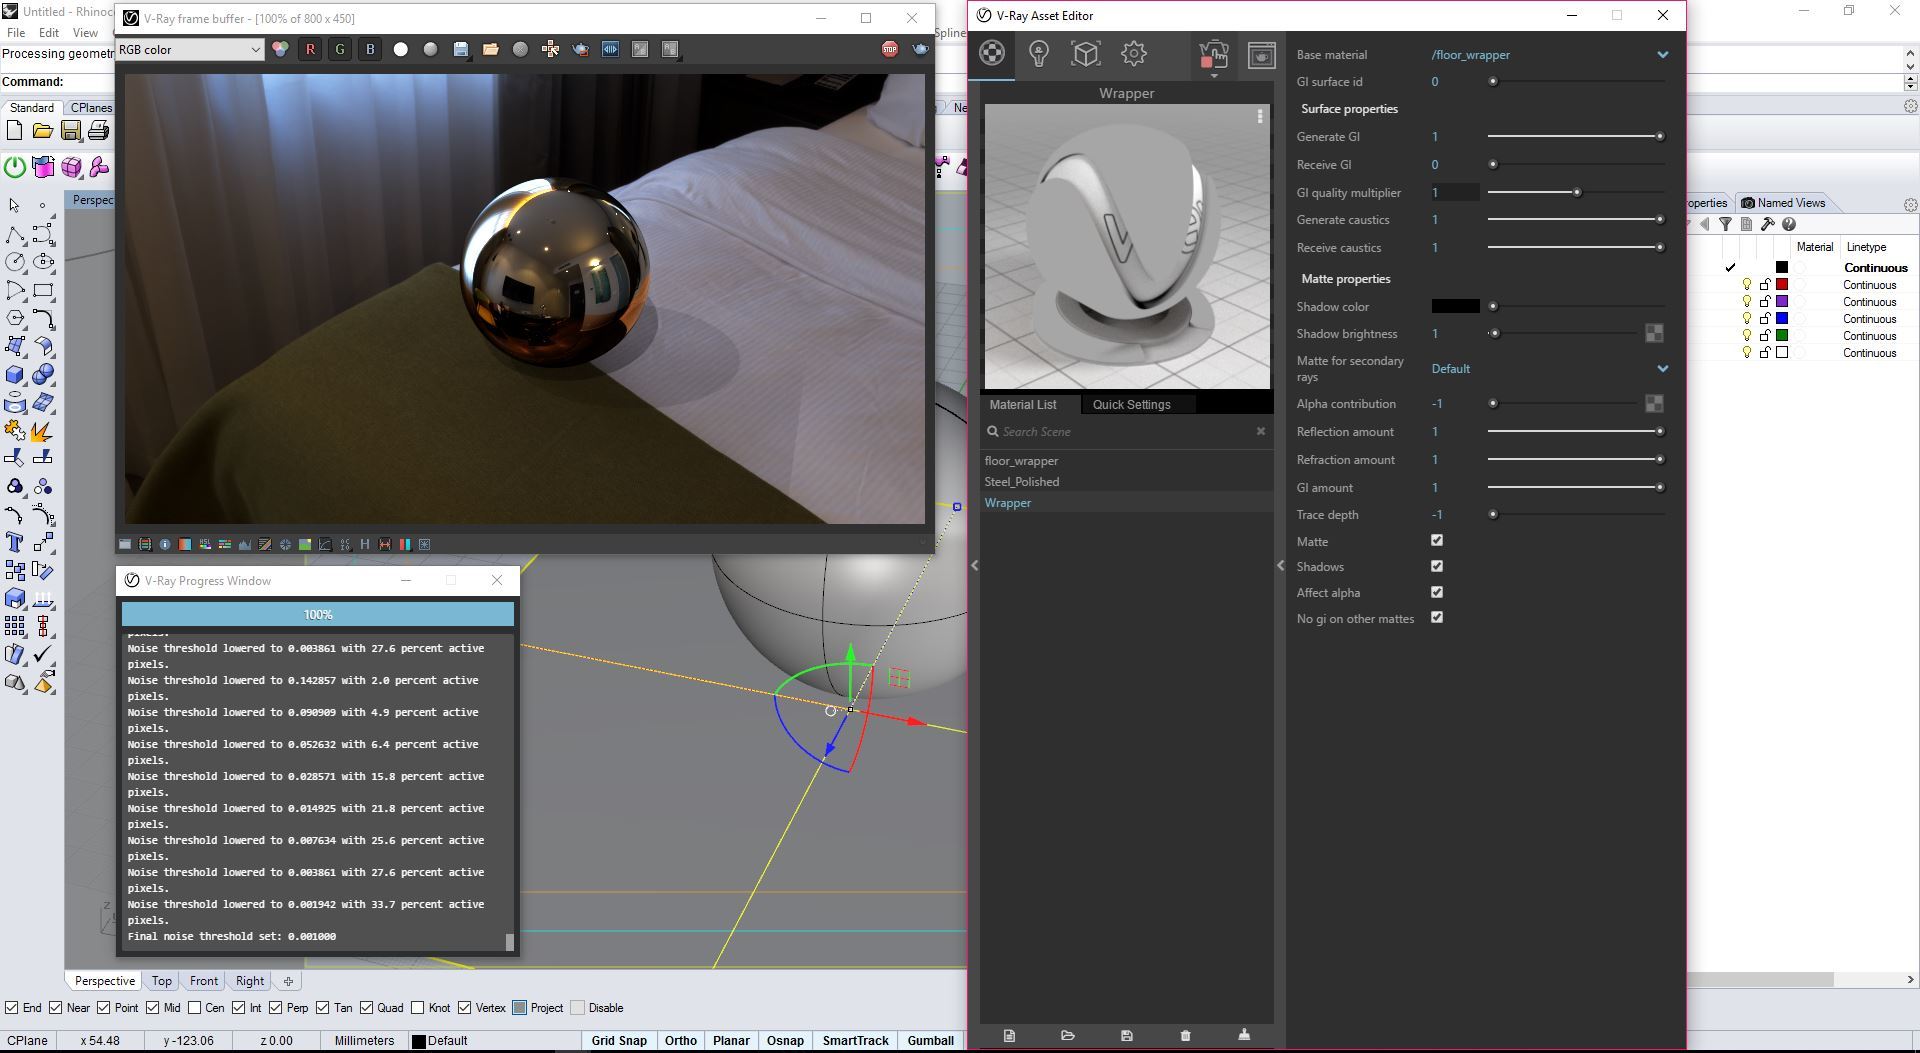Click the black Shadow color swatch

[1455, 307]
